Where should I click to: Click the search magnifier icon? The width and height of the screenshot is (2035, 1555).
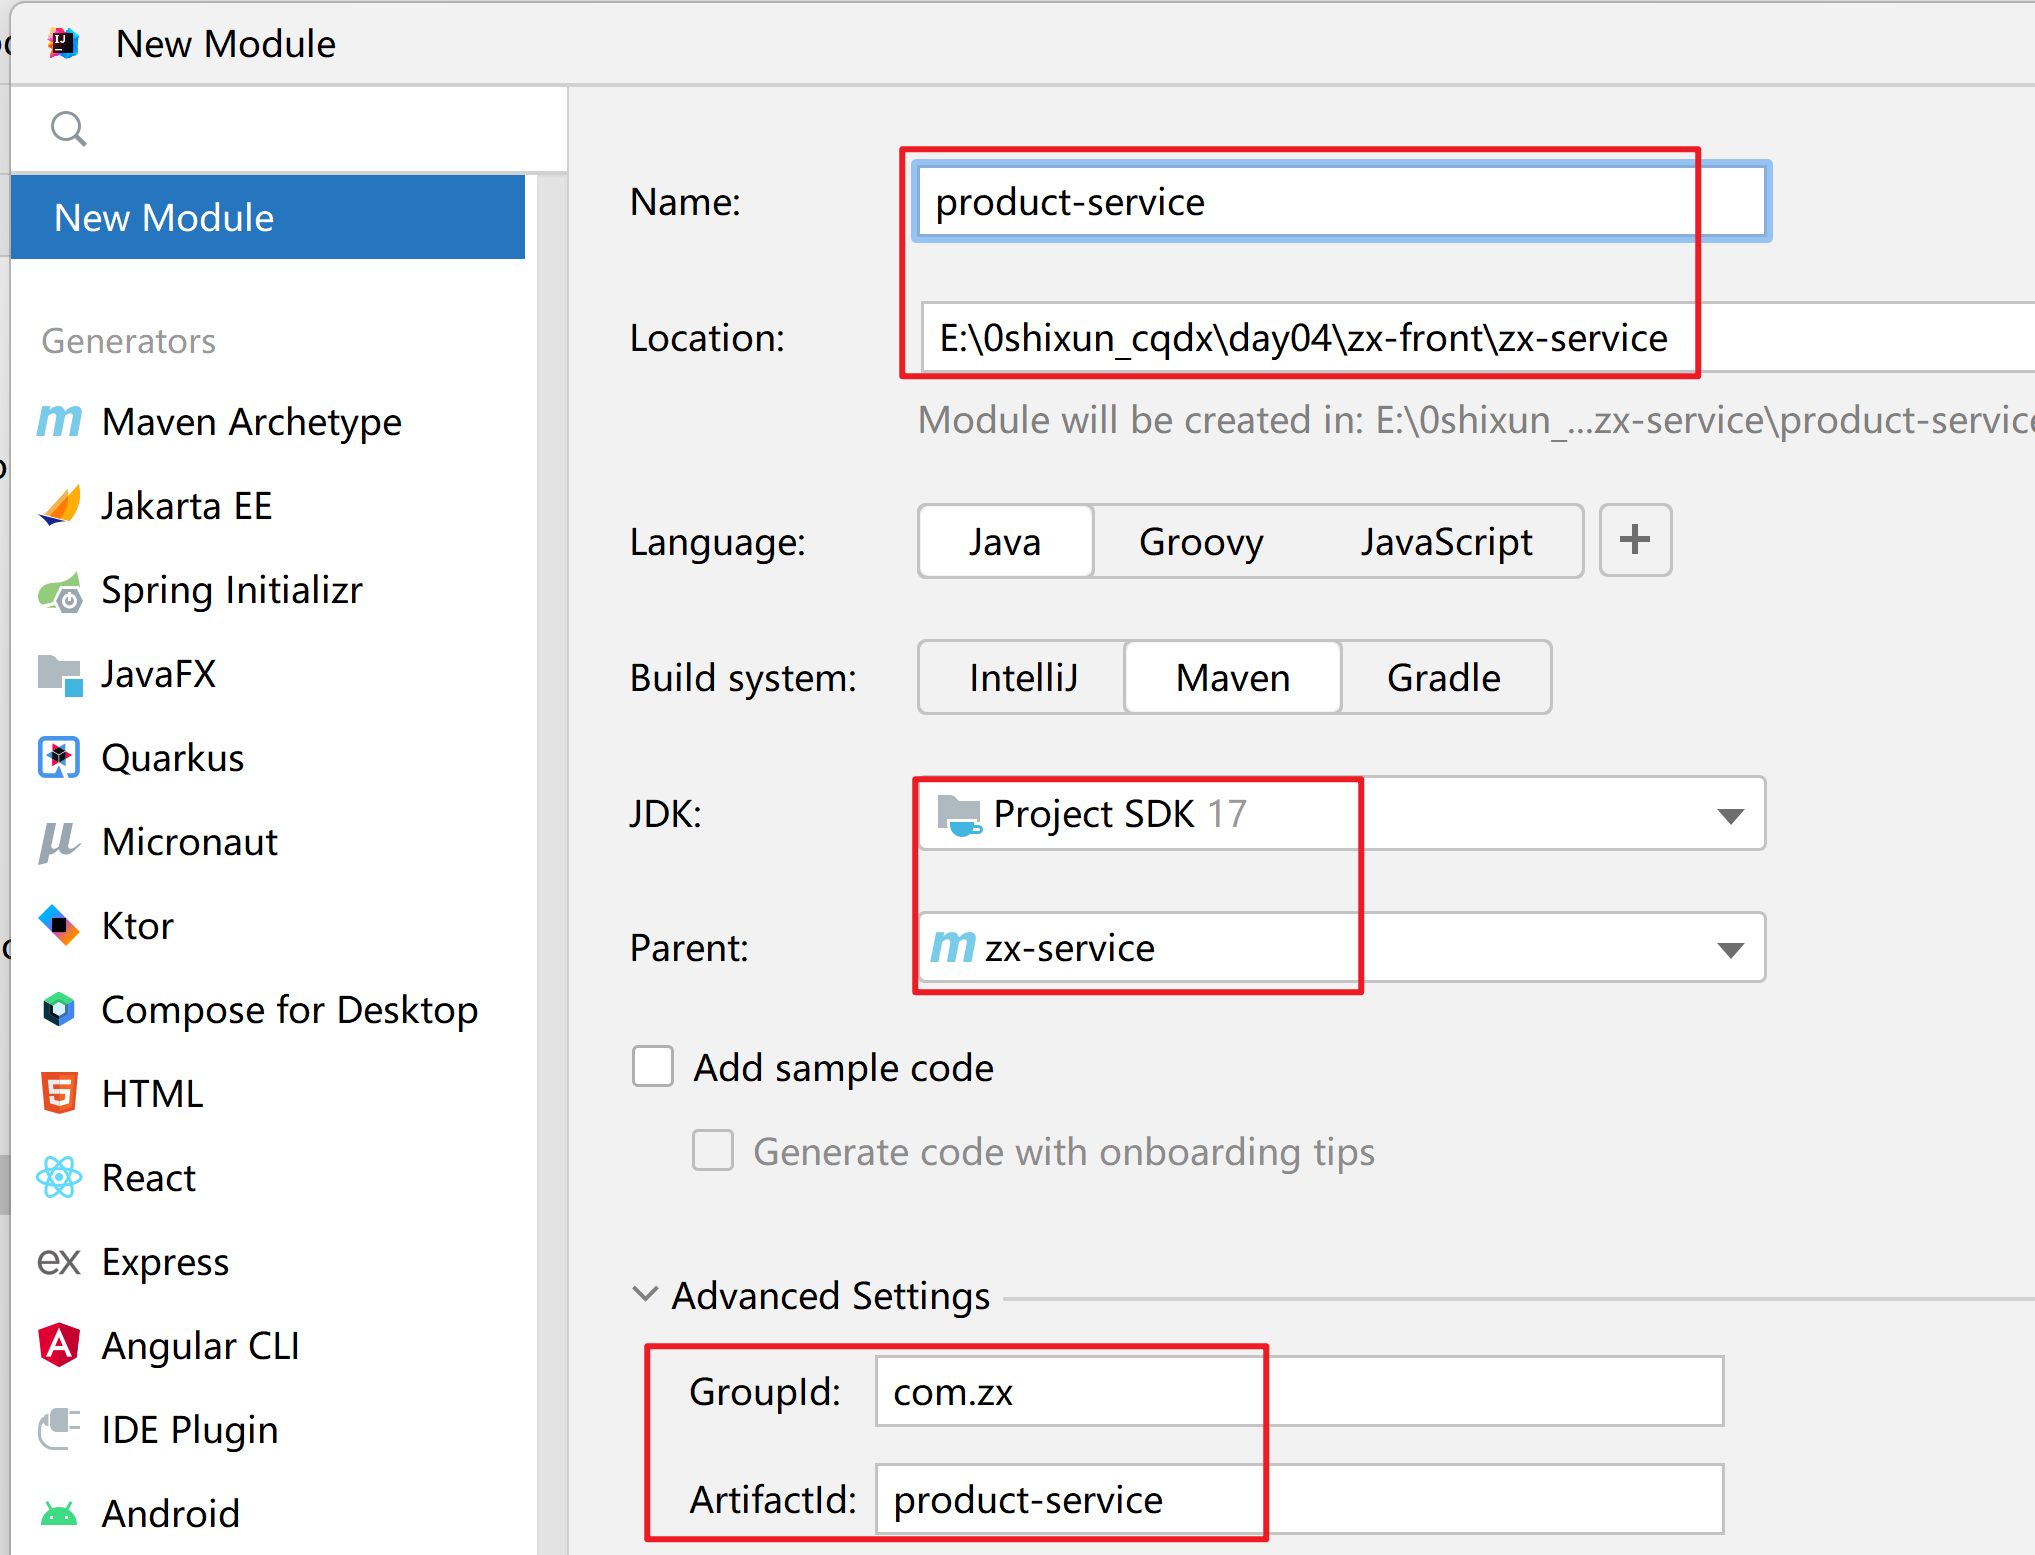pos(69,129)
